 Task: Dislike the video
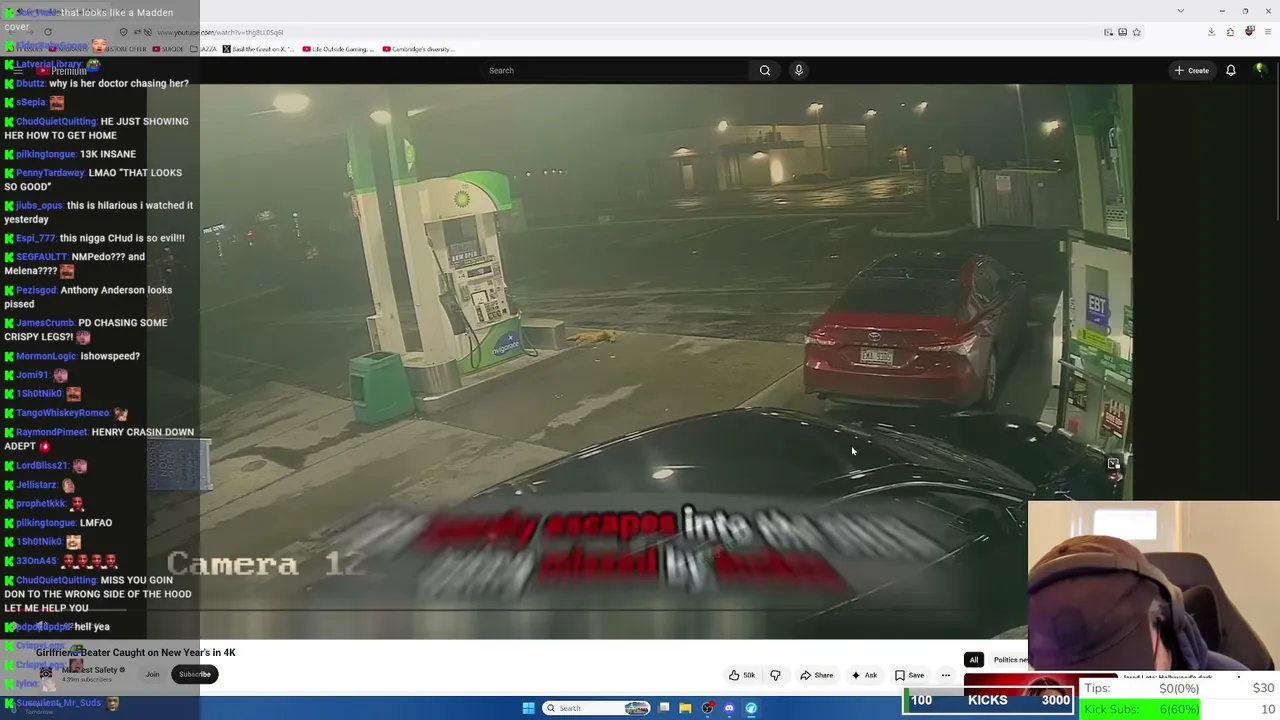(775, 675)
